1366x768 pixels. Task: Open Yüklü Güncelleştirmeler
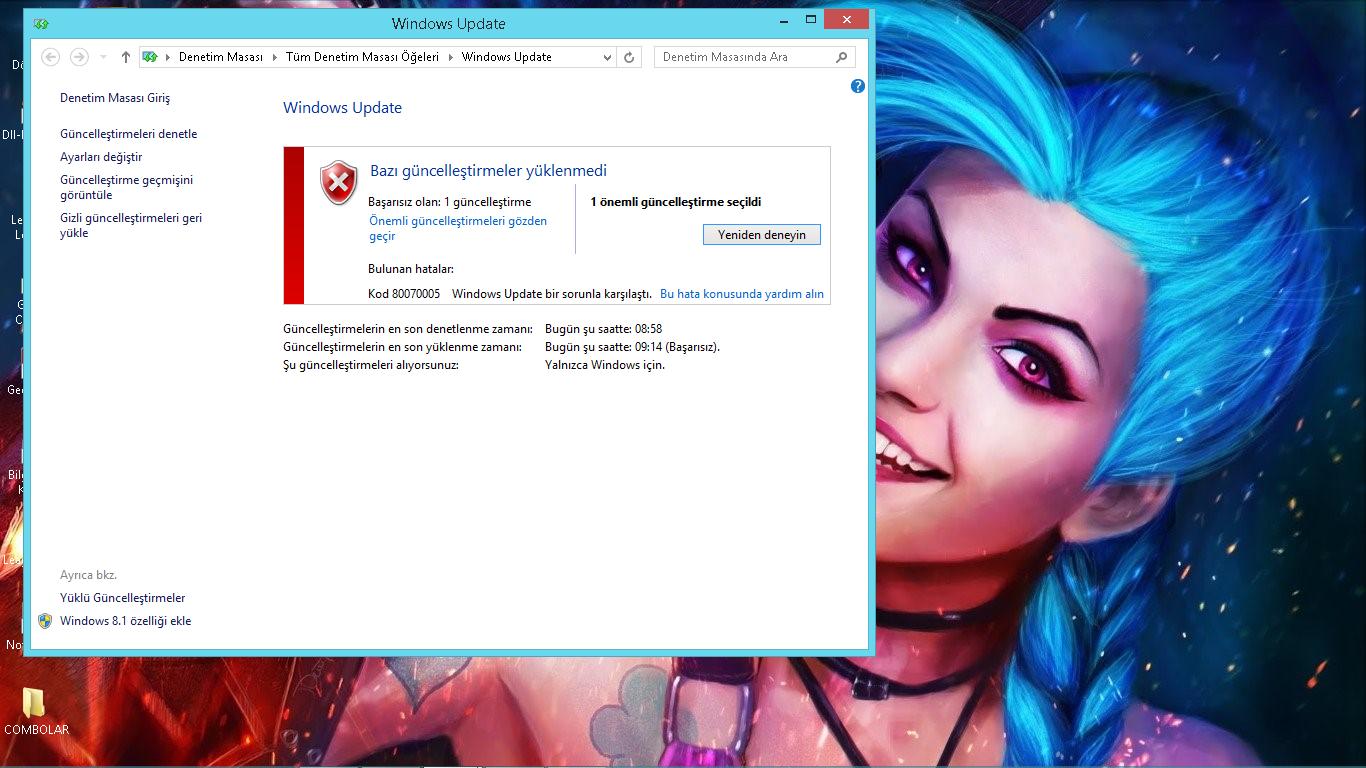(123, 598)
